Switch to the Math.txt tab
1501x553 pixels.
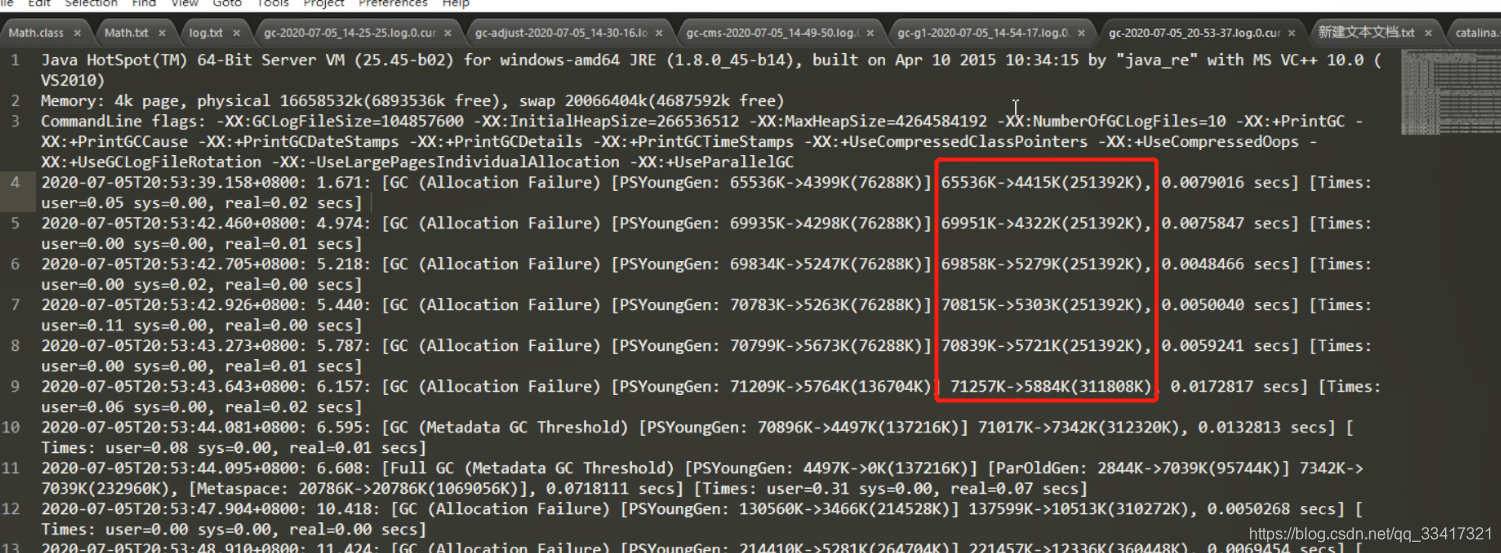tap(126, 33)
